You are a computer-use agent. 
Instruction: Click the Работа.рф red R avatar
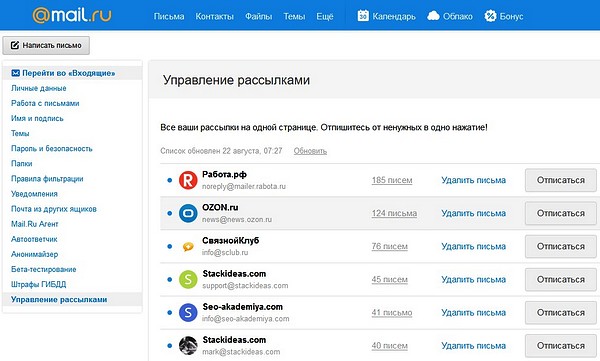tap(188, 180)
